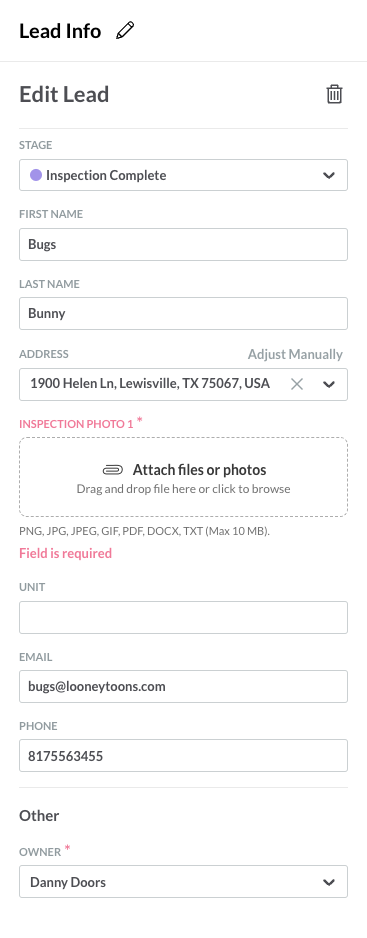Delete the lead using the trash icon

[334, 95]
